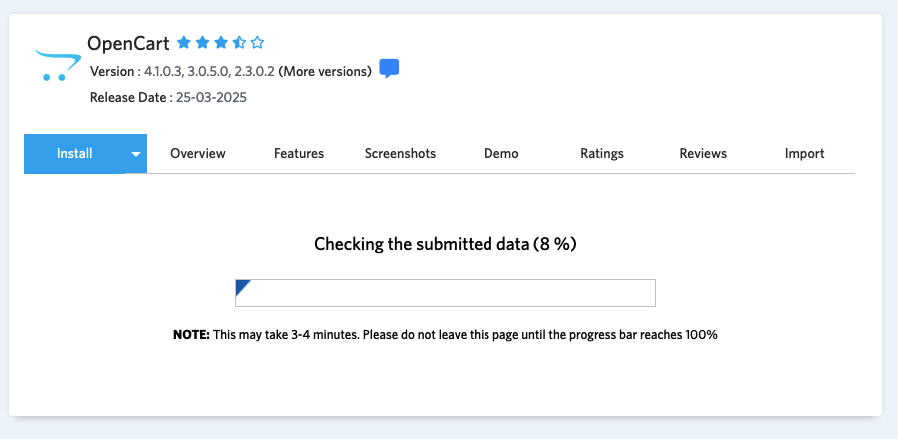Click the empty fifth rating star

[258, 42]
